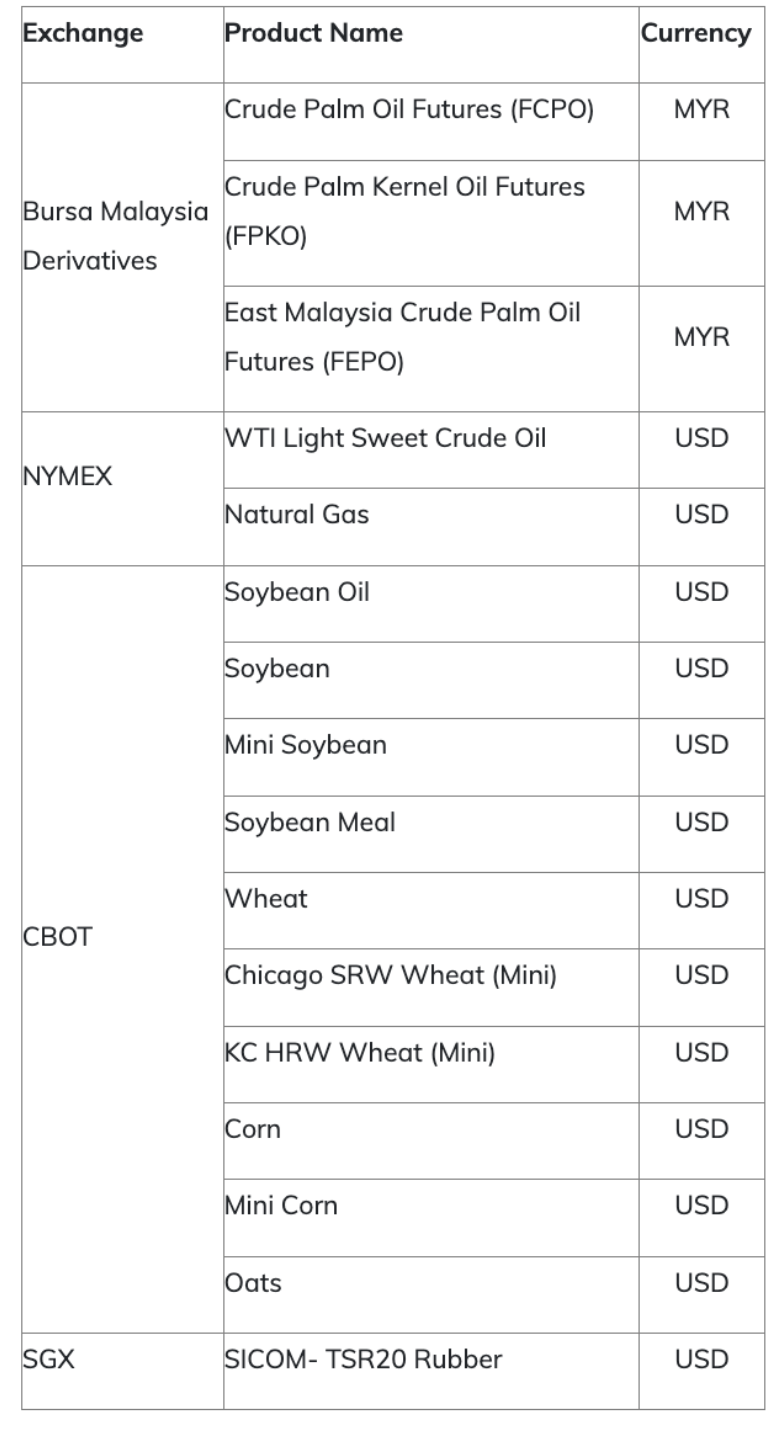Select the Oats product cell
Image resolution: width=774 pixels, height=1434 pixels.
(253, 1282)
